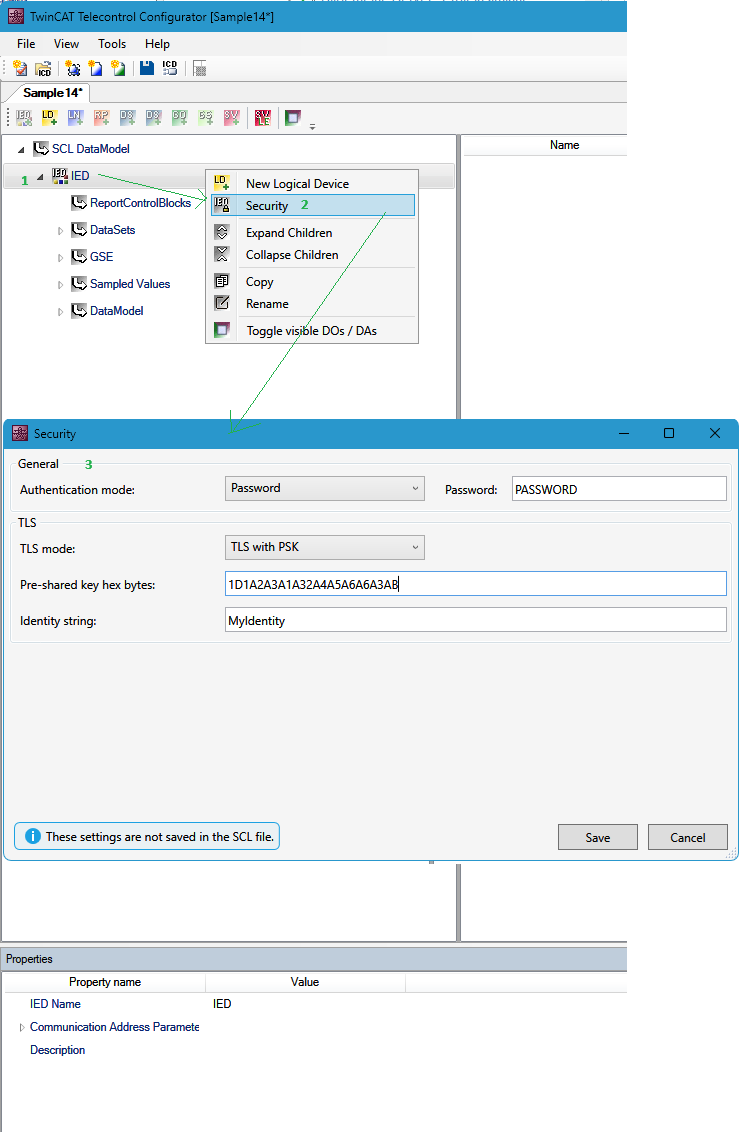Click the new green document icon
739x1132 pixels.
[118, 69]
